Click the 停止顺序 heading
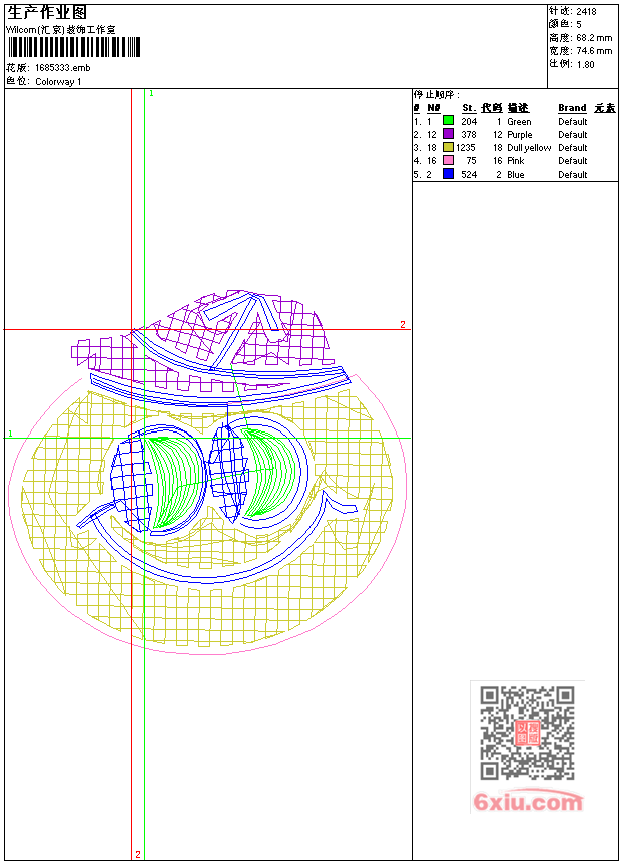The height and width of the screenshot is (861, 620). 437,94
